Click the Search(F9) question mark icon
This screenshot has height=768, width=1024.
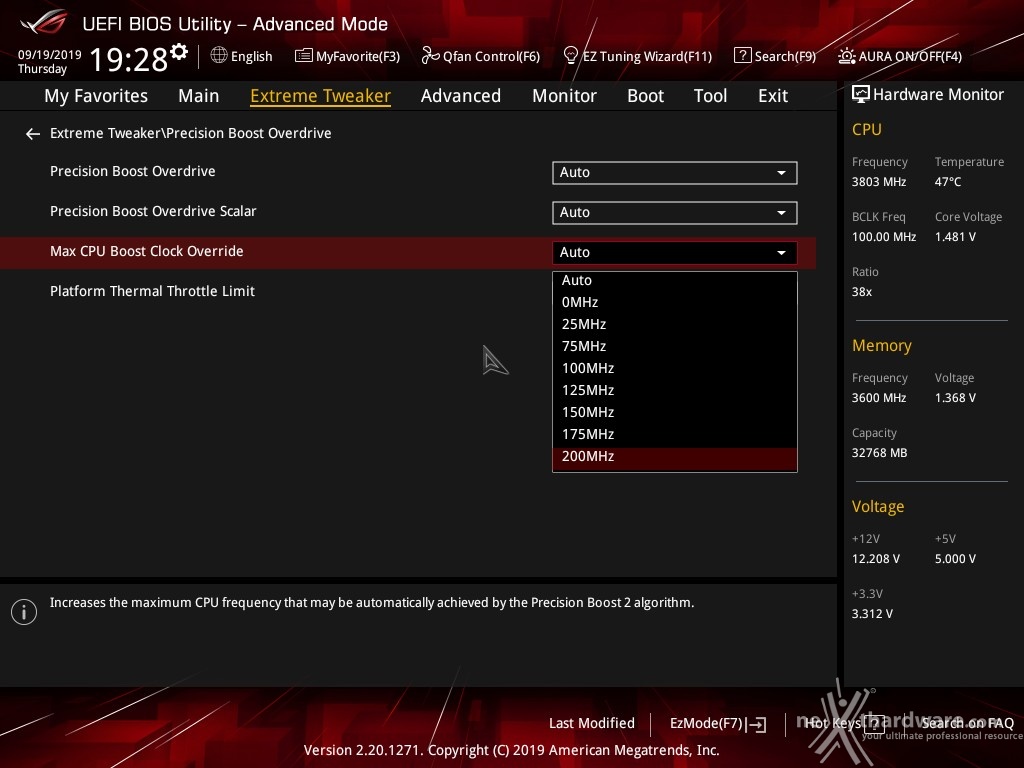coord(743,56)
